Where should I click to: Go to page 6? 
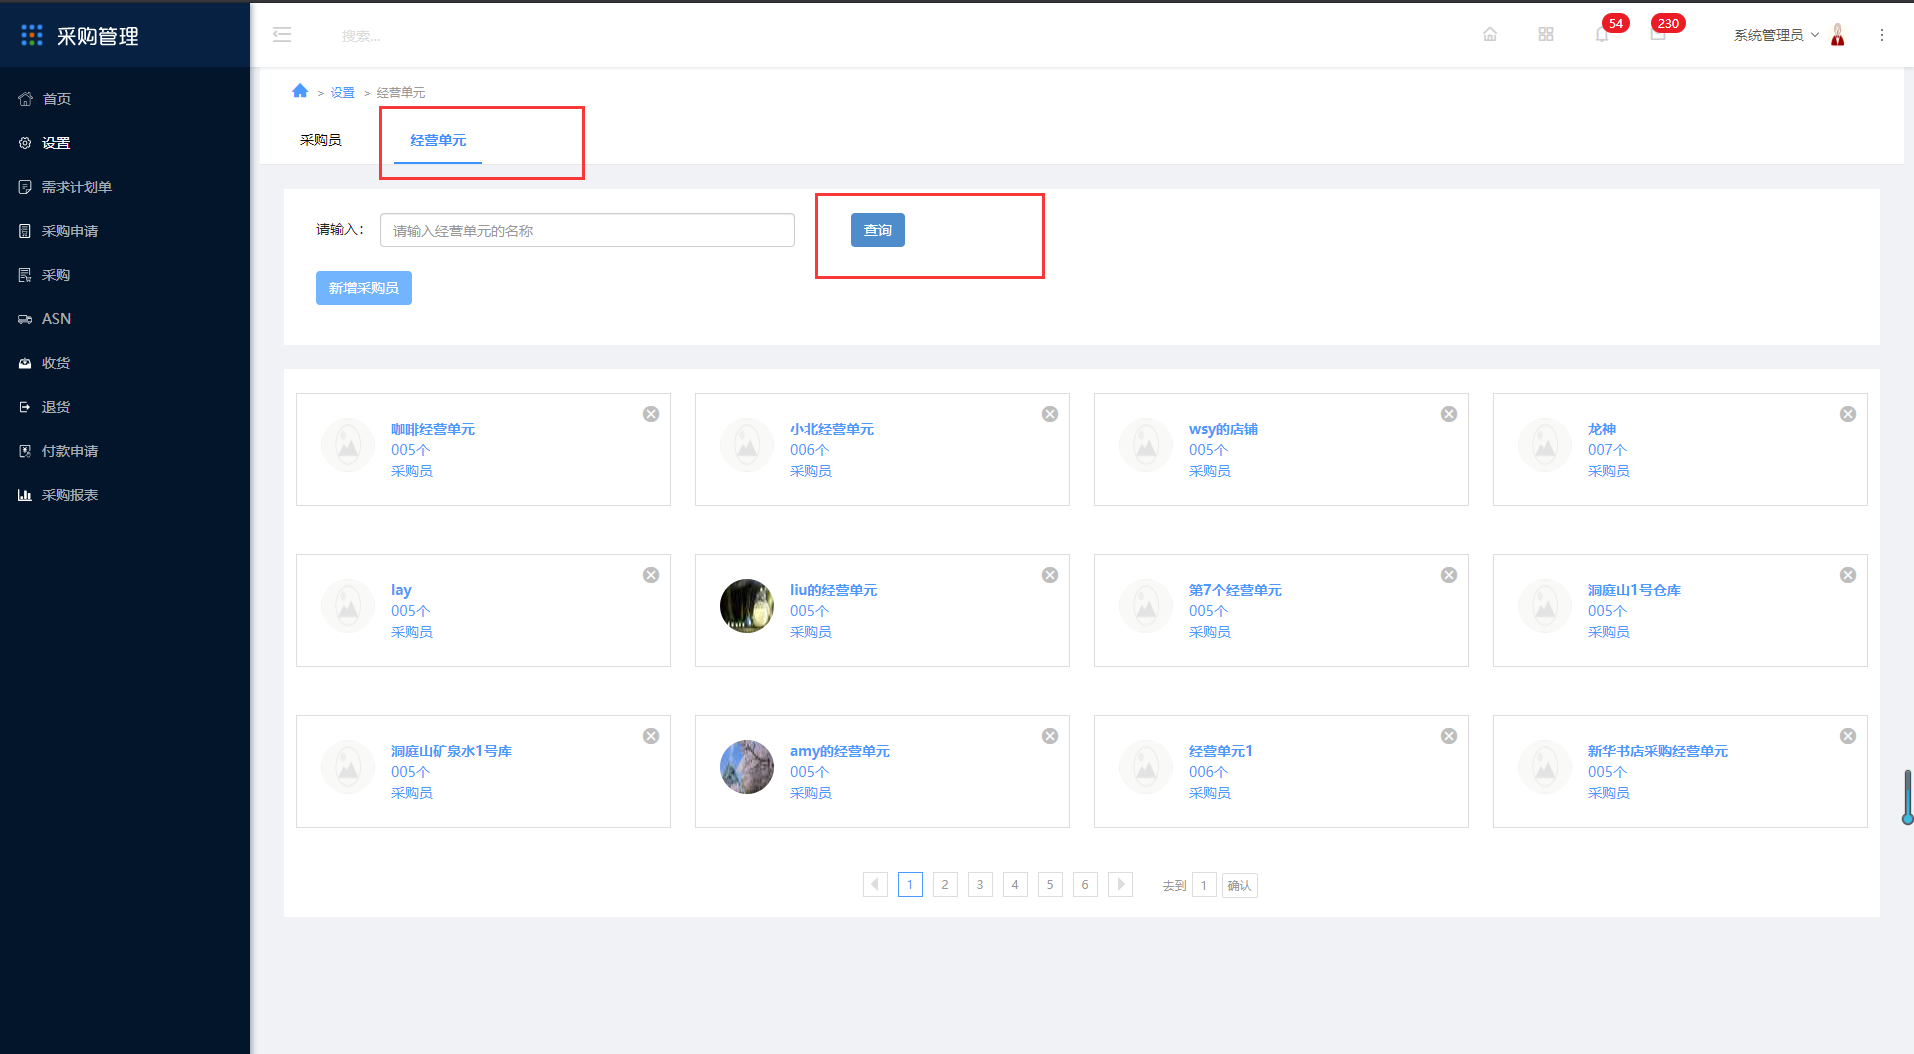[x=1085, y=885]
